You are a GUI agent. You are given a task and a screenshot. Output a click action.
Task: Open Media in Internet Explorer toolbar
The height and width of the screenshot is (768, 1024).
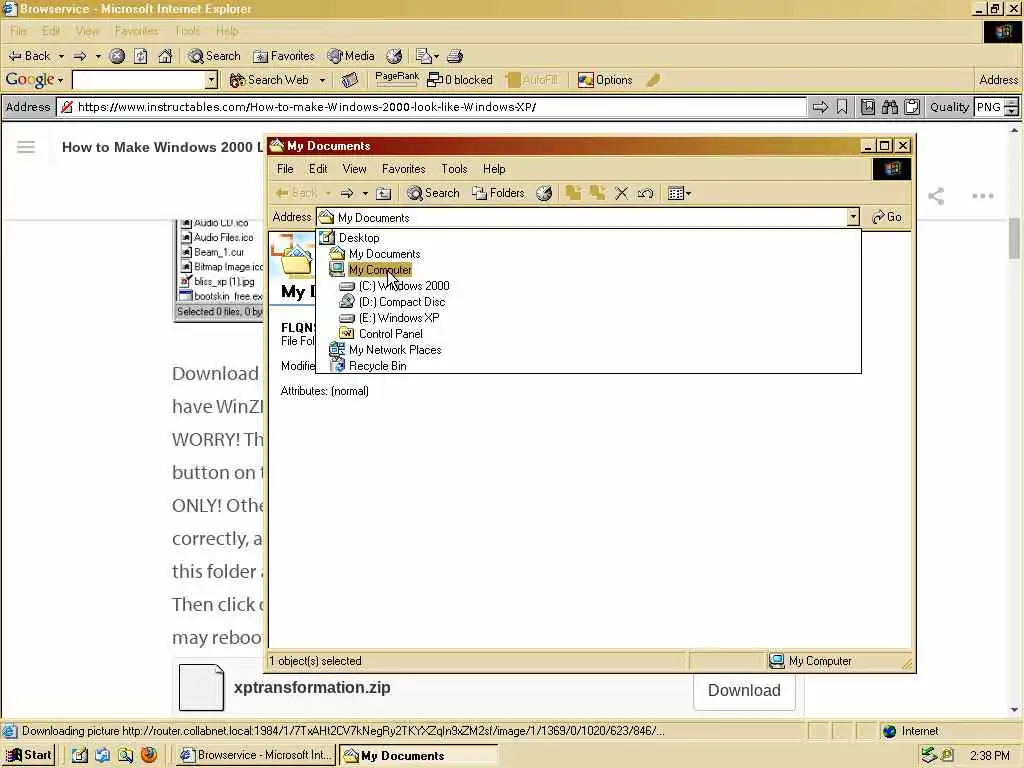point(351,56)
